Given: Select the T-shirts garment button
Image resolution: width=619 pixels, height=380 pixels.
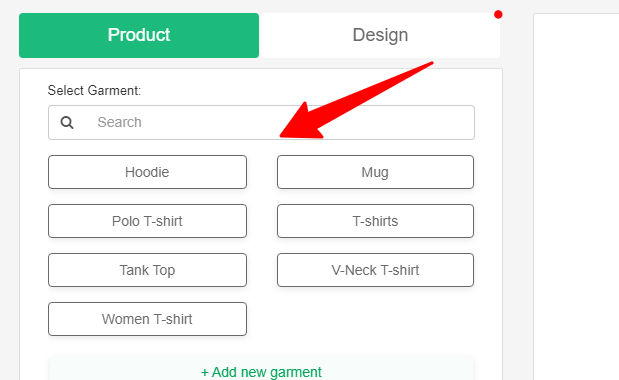Looking at the screenshot, I should pyautogui.click(x=375, y=221).
